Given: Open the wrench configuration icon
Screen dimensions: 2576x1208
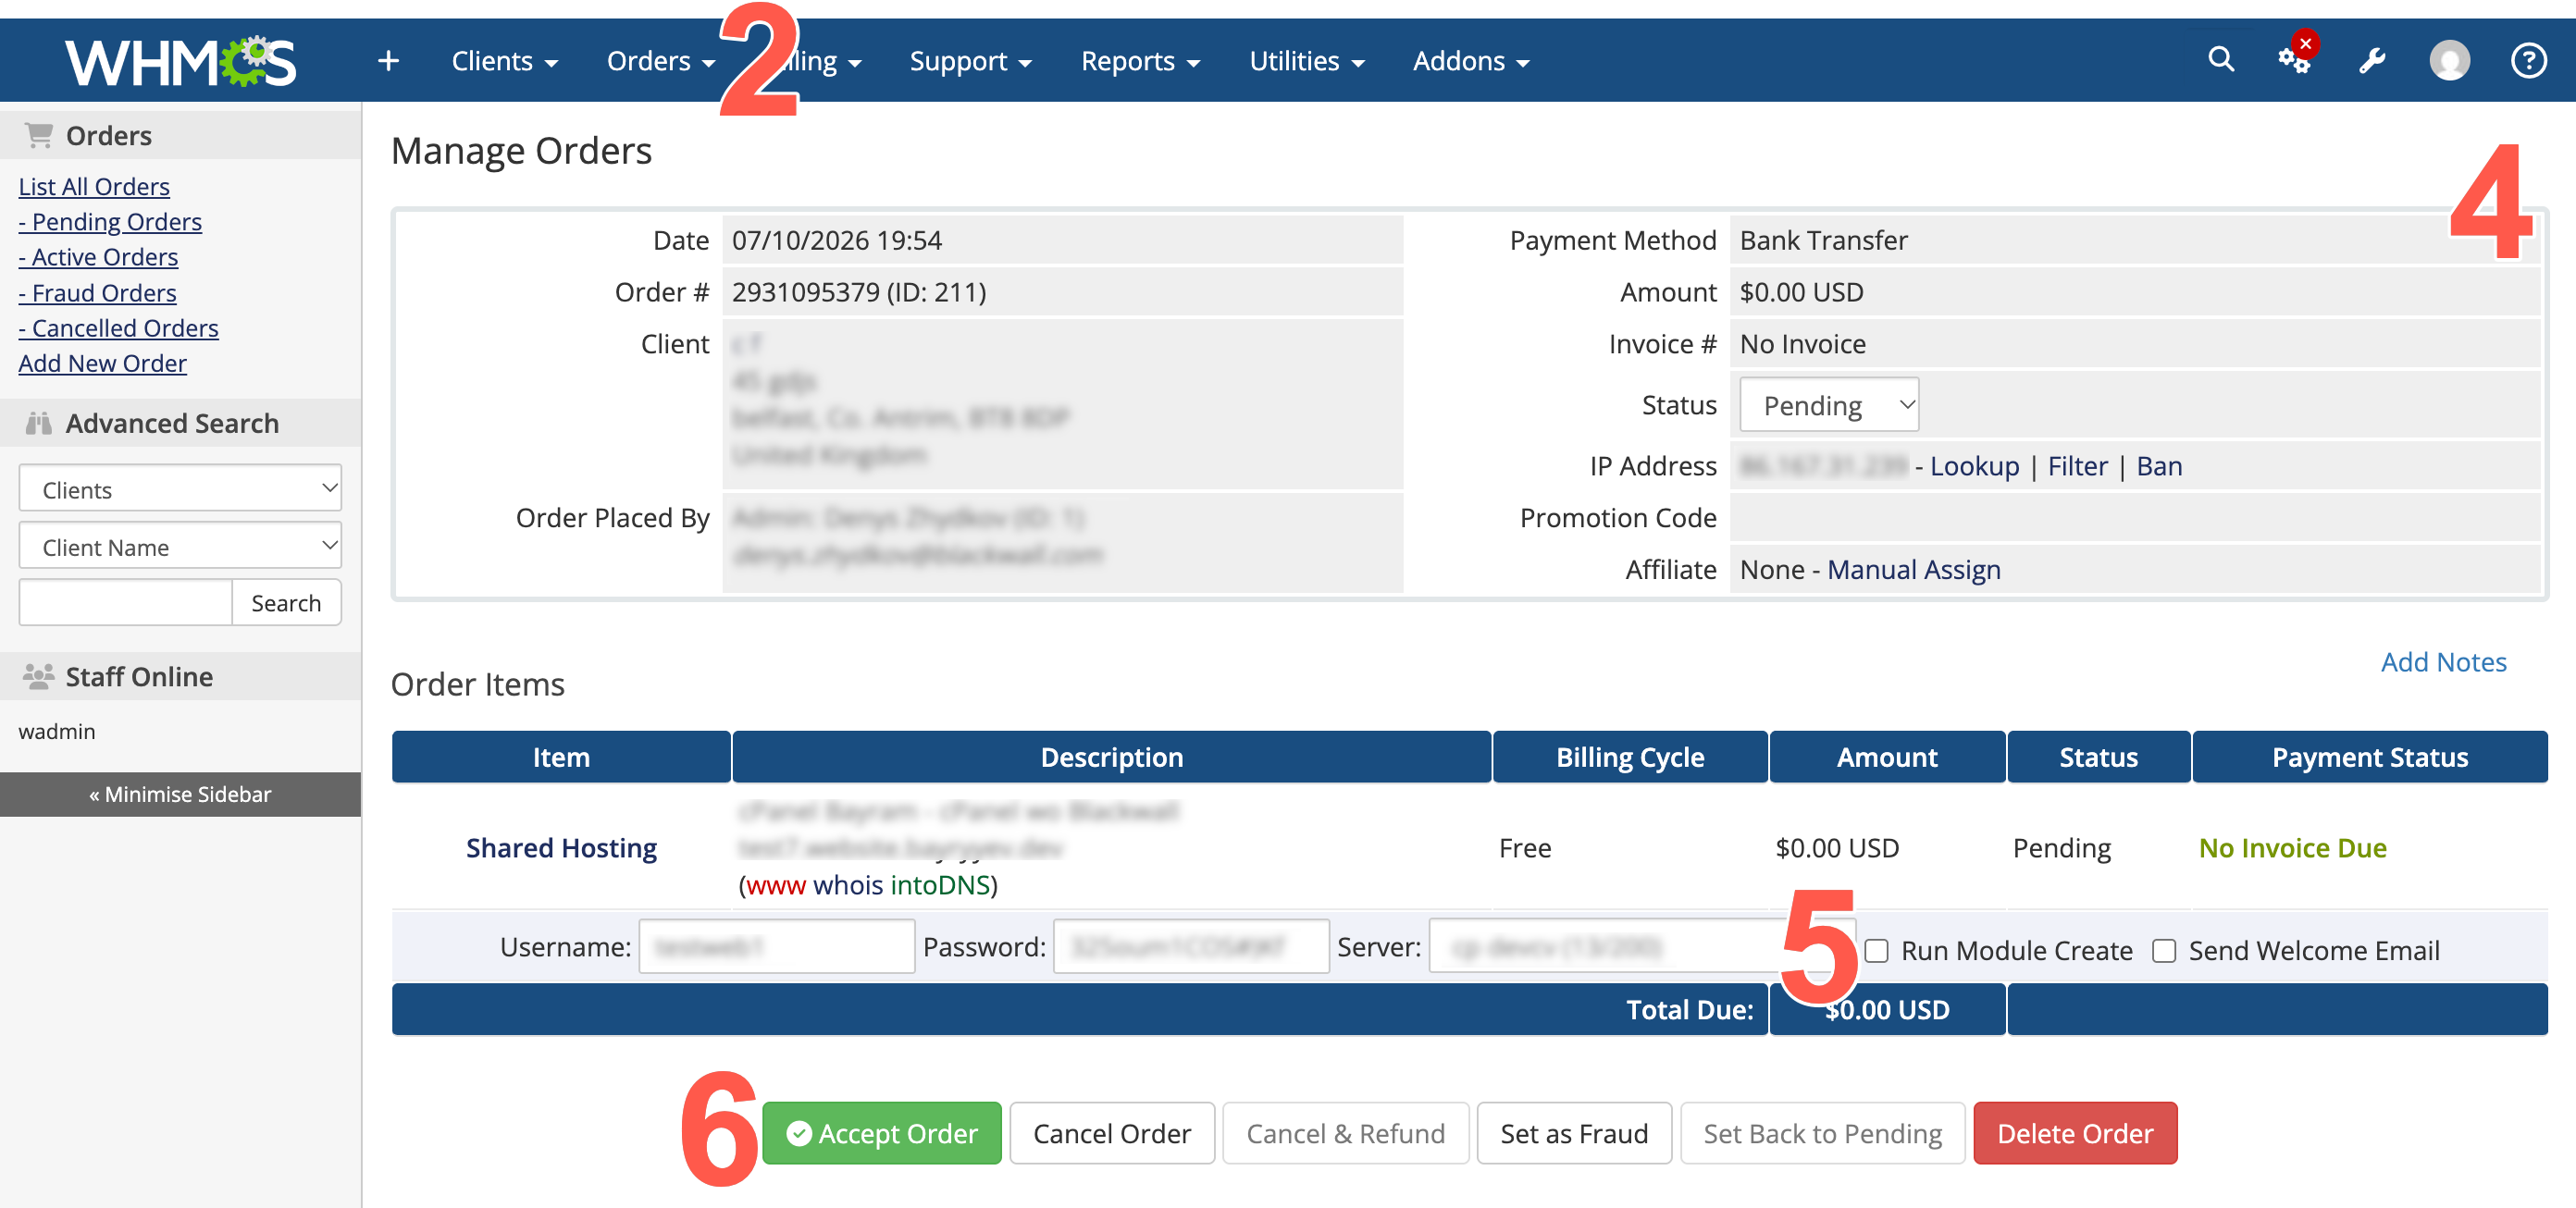Looking at the screenshot, I should click(x=2372, y=60).
